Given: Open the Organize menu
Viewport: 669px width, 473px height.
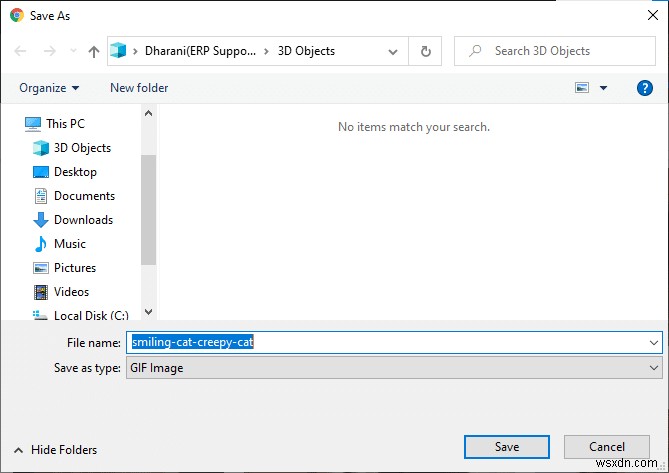Looking at the screenshot, I should [x=49, y=88].
